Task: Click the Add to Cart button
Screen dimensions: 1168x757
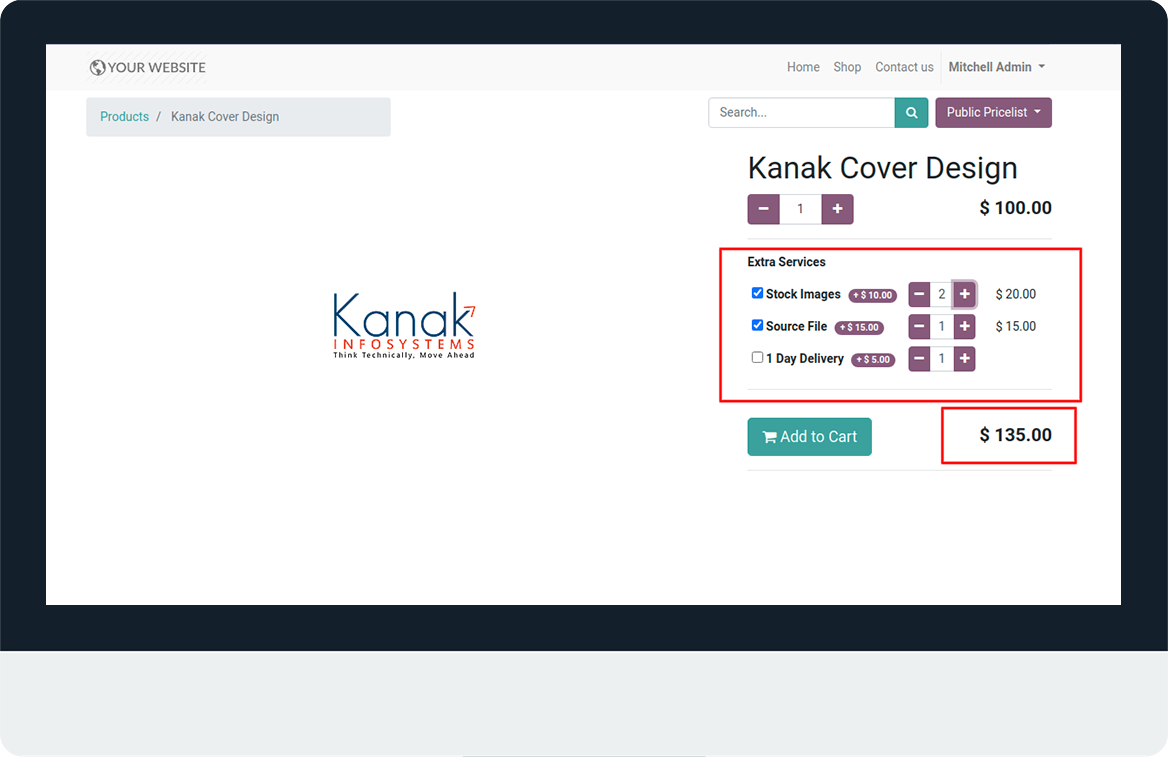Action: pyautogui.click(x=809, y=437)
